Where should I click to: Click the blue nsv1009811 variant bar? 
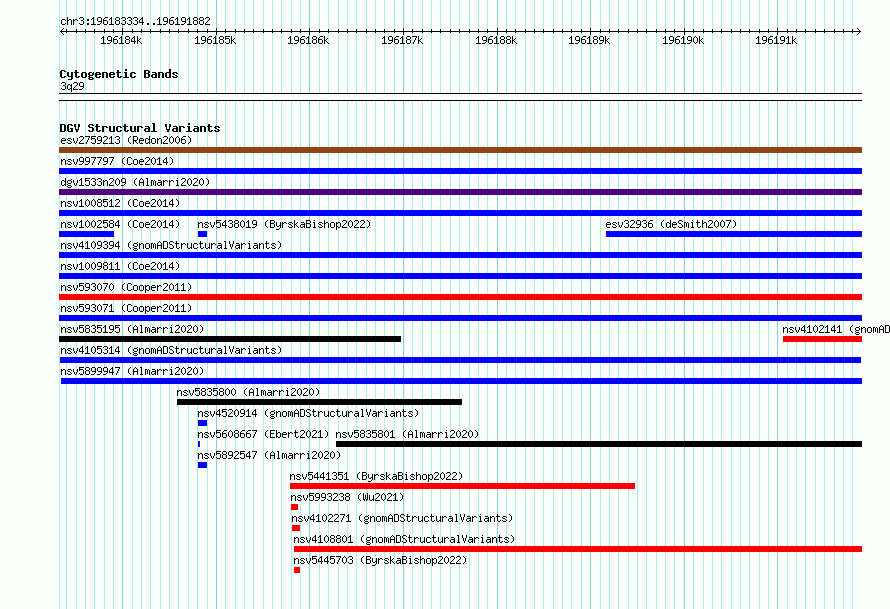(460, 276)
